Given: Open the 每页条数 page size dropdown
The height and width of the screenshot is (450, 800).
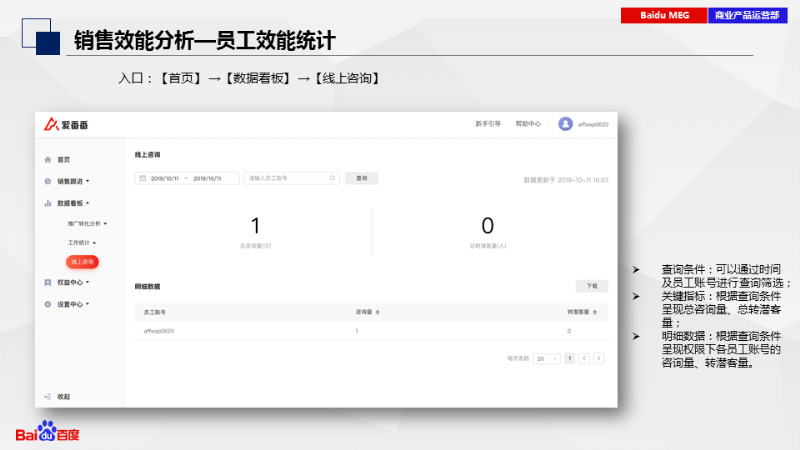Looking at the screenshot, I should click(x=546, y=358).
